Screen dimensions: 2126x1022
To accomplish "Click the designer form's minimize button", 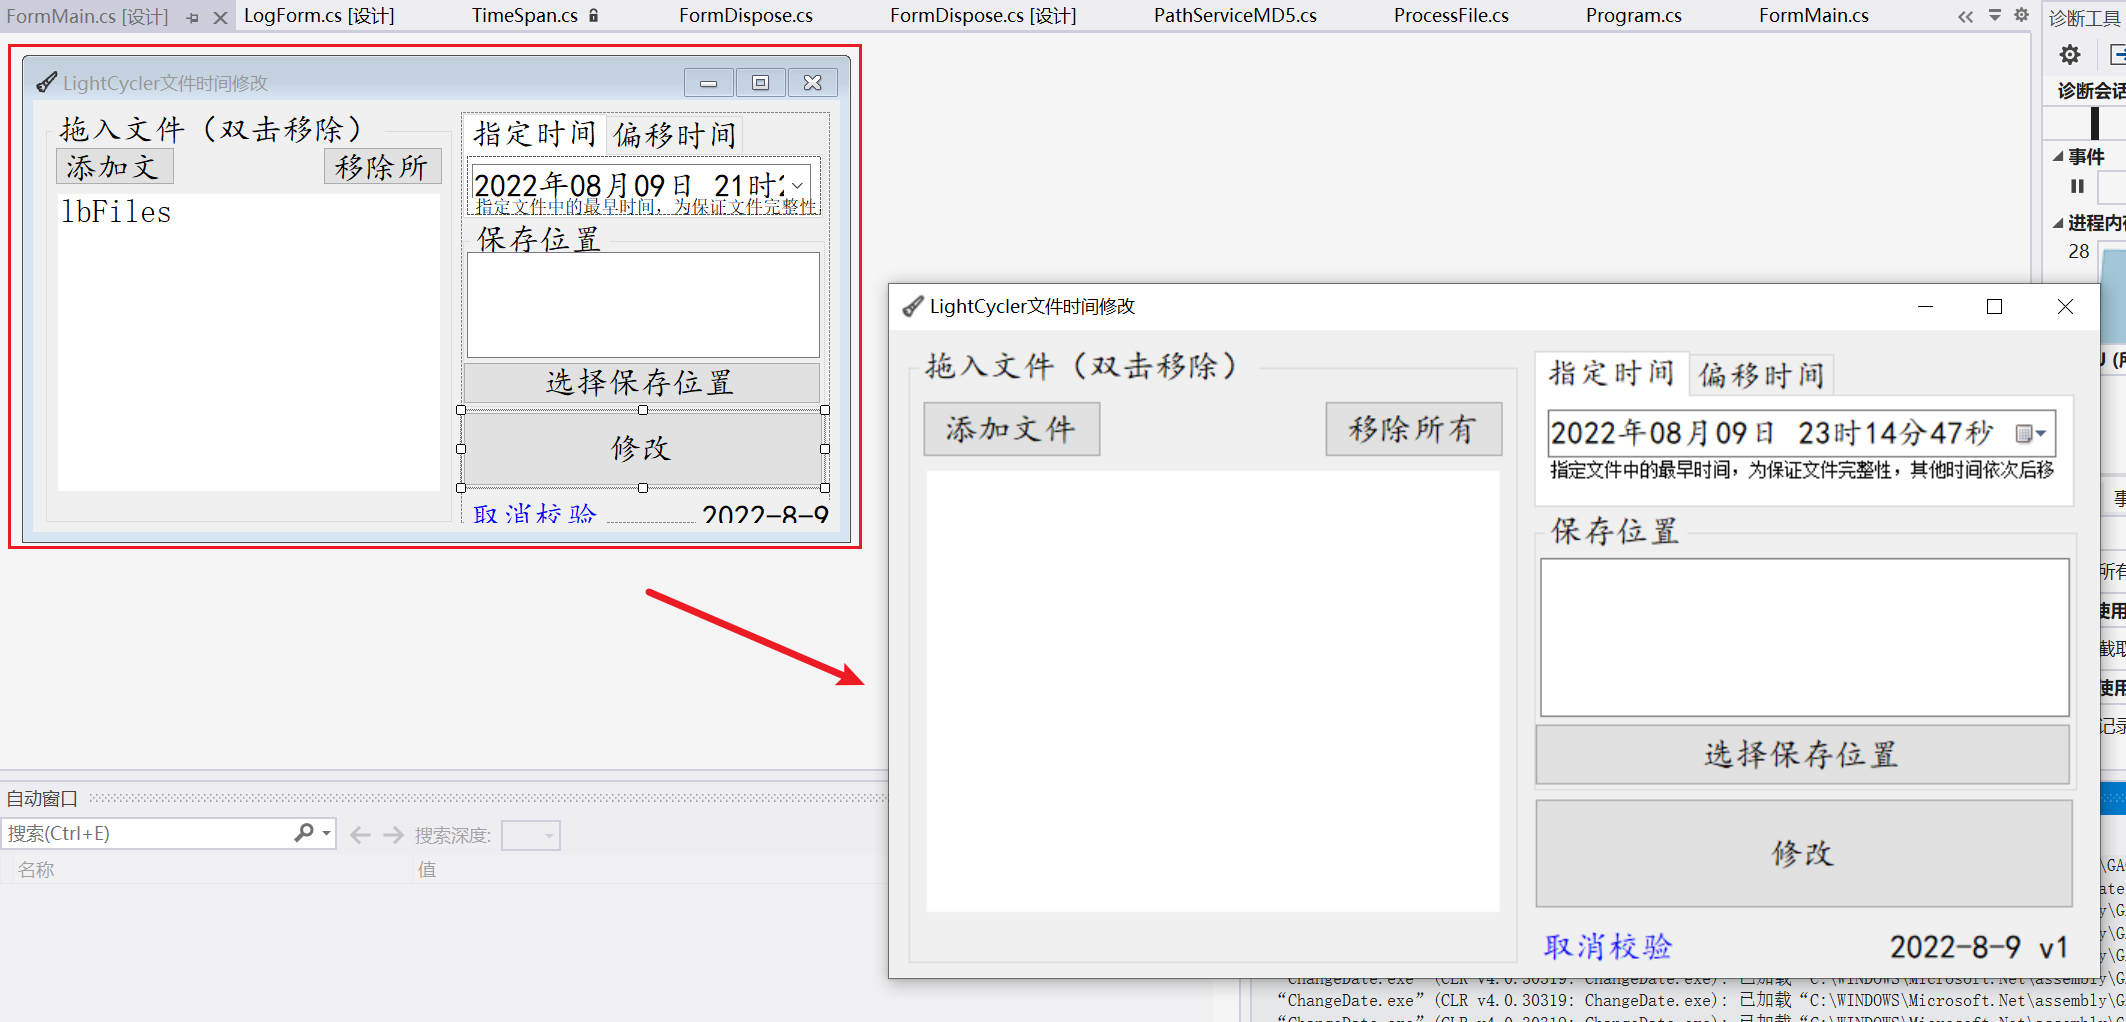I will pyautogui.click(x=709, y=83).
